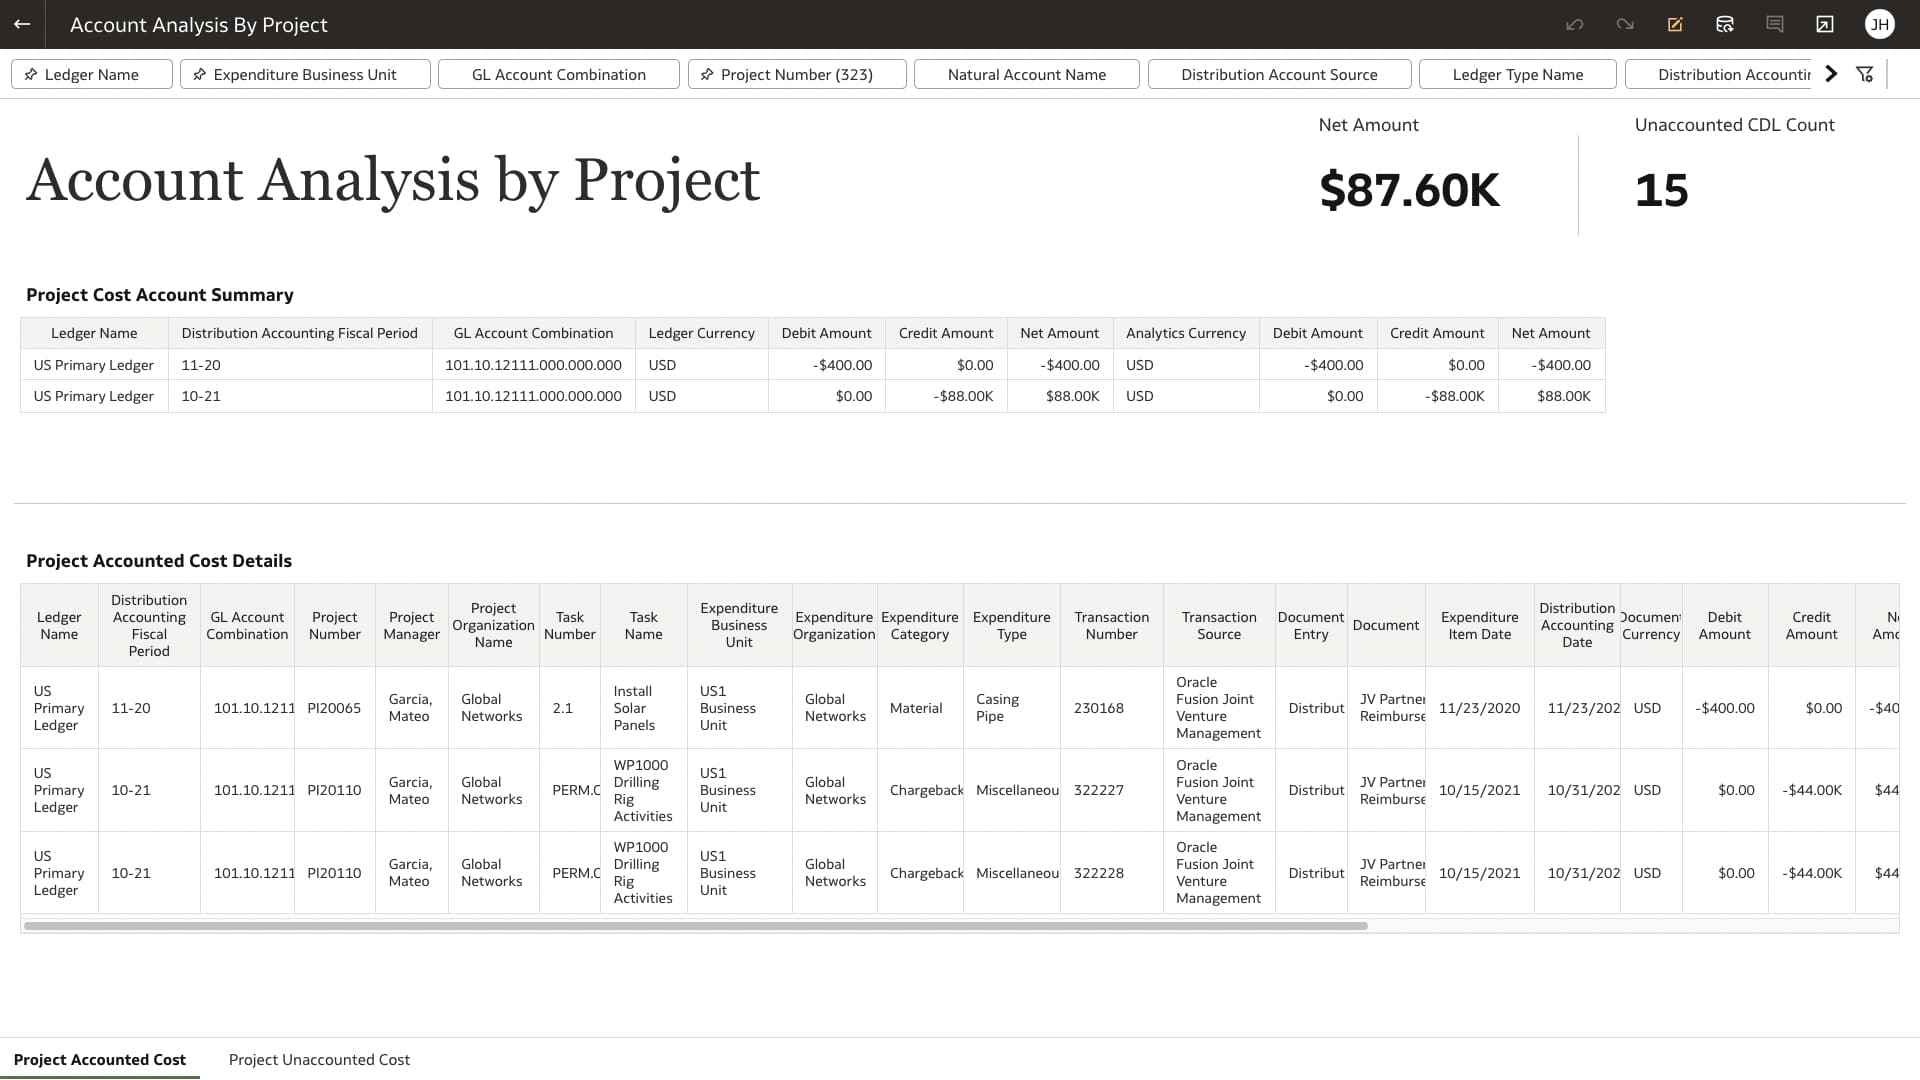The width and height of the screenshot is (1920, 1080).
Task: Switch to Project Unaccounted Cost tab
Action: pos(319,1059)
